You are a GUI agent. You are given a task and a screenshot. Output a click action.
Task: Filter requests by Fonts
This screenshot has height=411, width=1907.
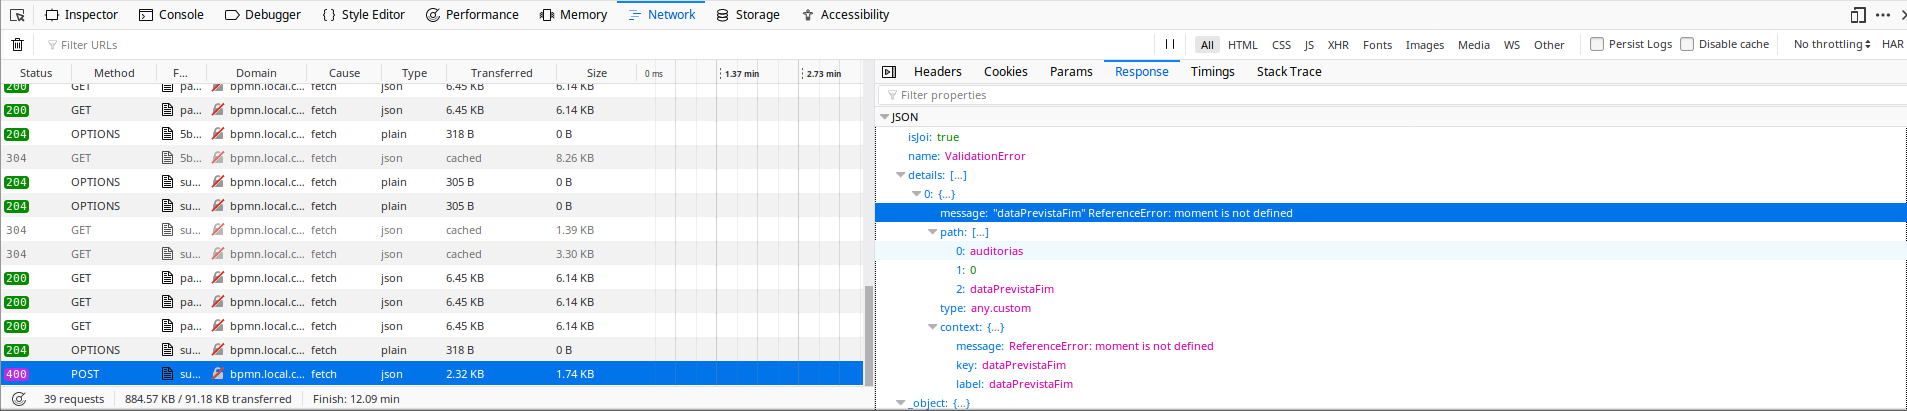[1377, 45]
